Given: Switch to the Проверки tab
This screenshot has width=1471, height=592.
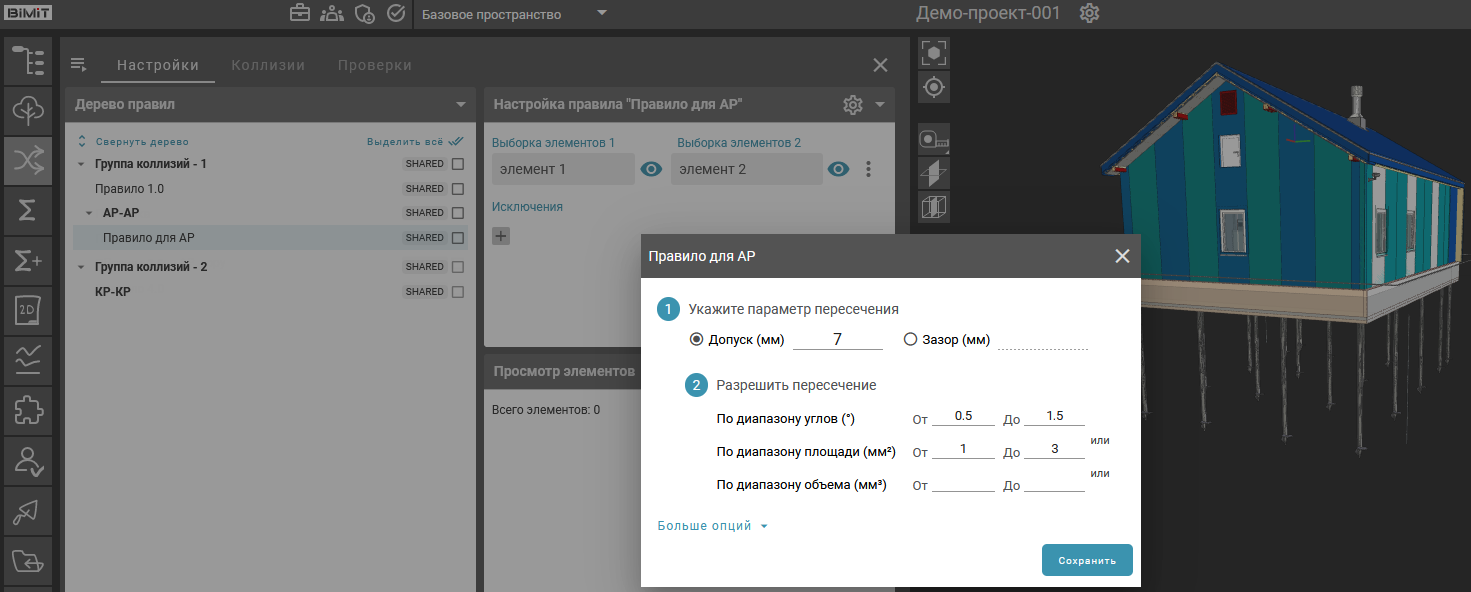Looking at the screenshot, I should point(374,65).
